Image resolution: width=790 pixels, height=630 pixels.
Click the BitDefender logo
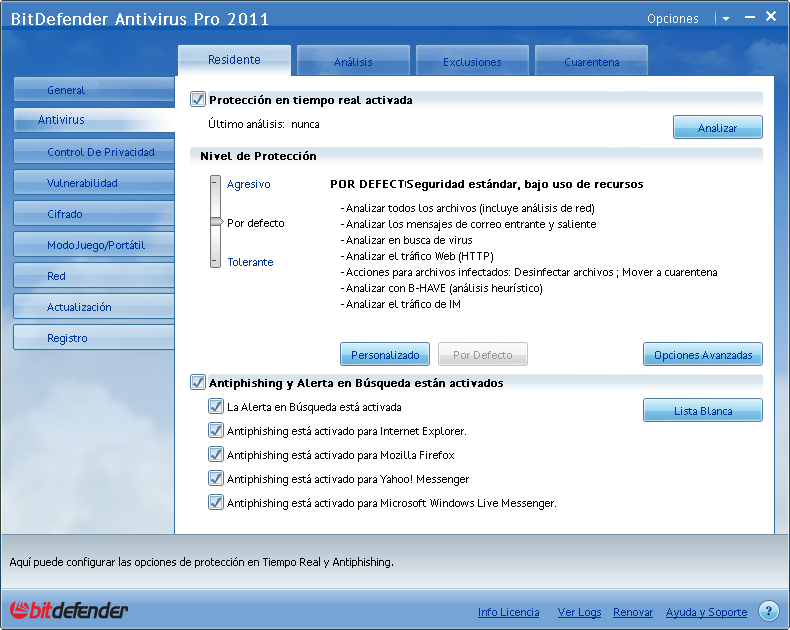pyautogui.click(x=69, y=610)
